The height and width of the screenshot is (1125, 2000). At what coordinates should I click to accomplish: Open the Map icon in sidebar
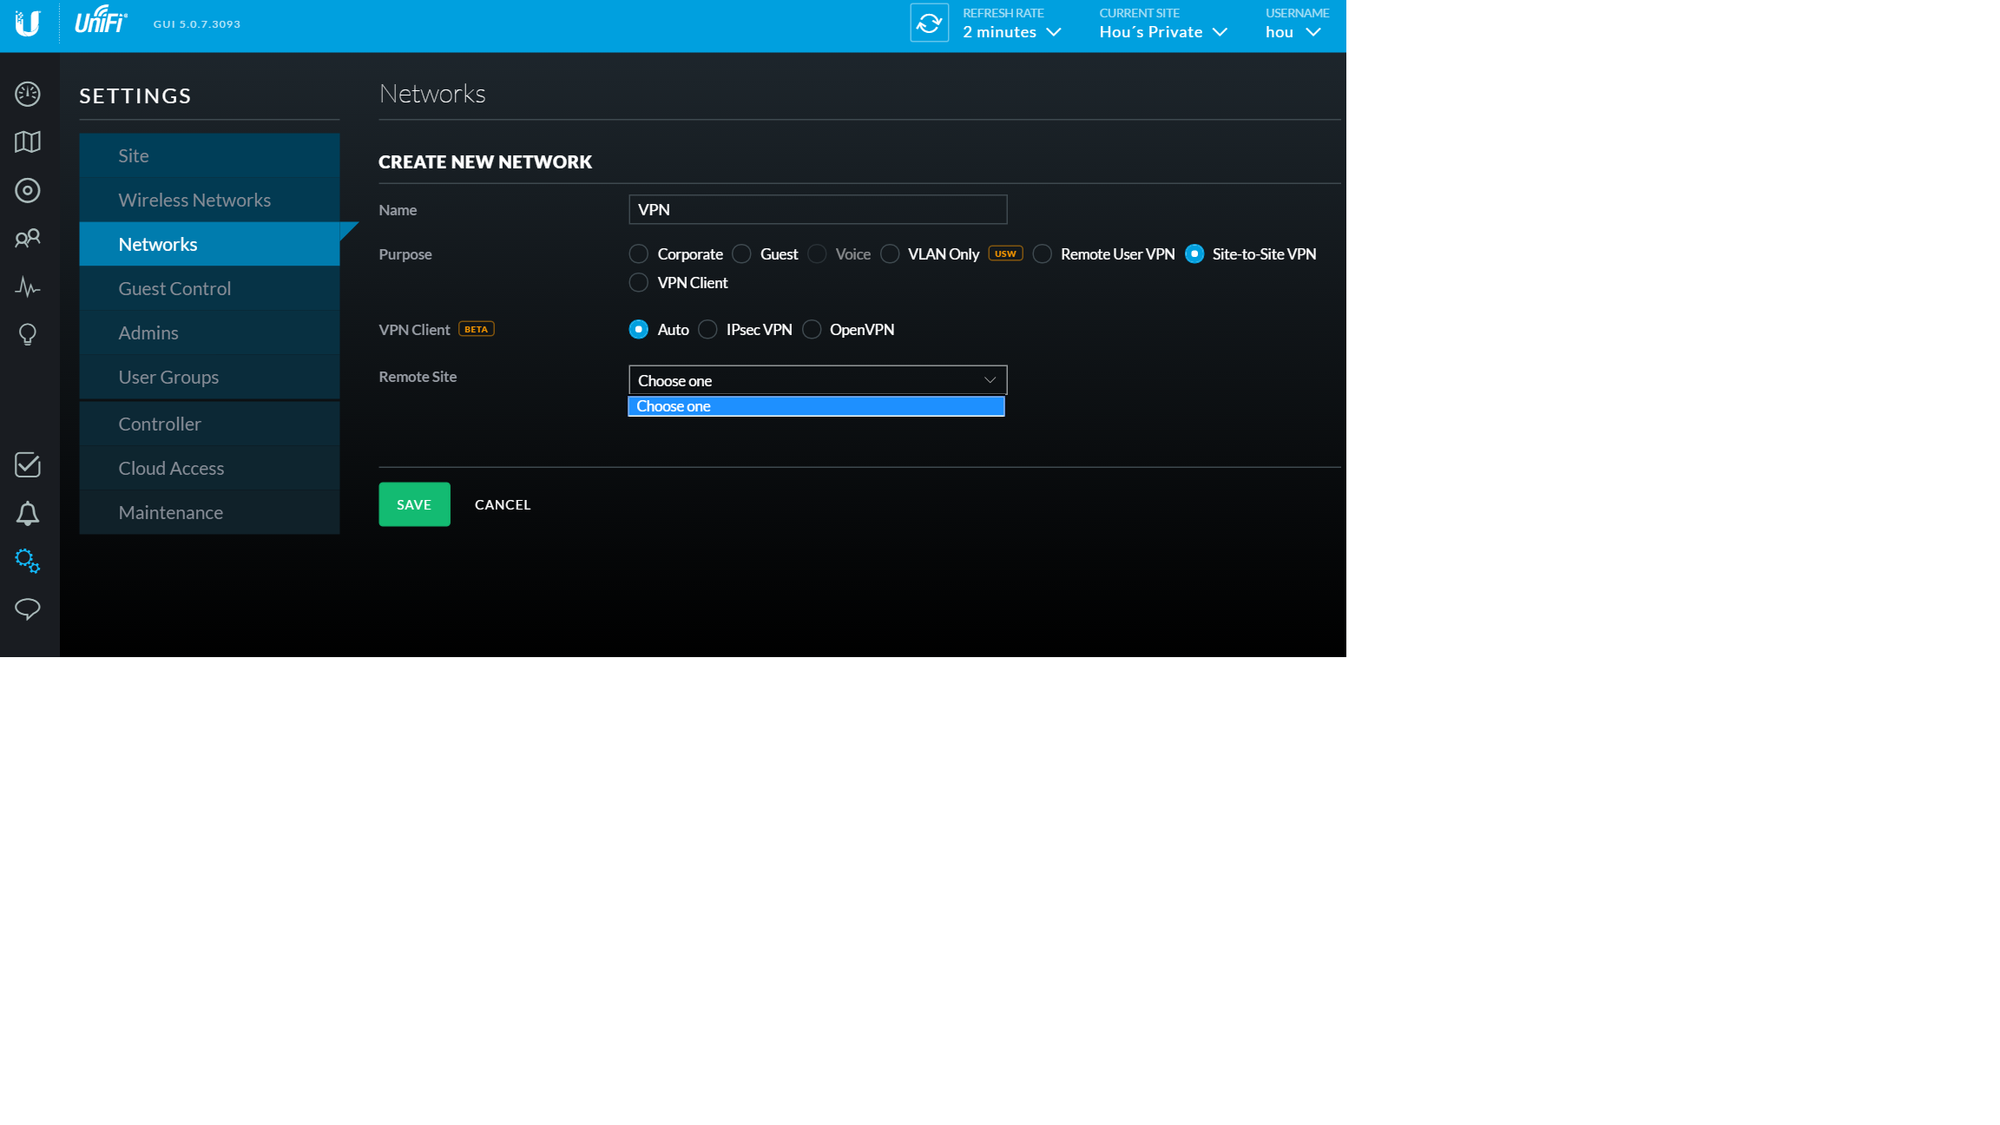(27, 142)
